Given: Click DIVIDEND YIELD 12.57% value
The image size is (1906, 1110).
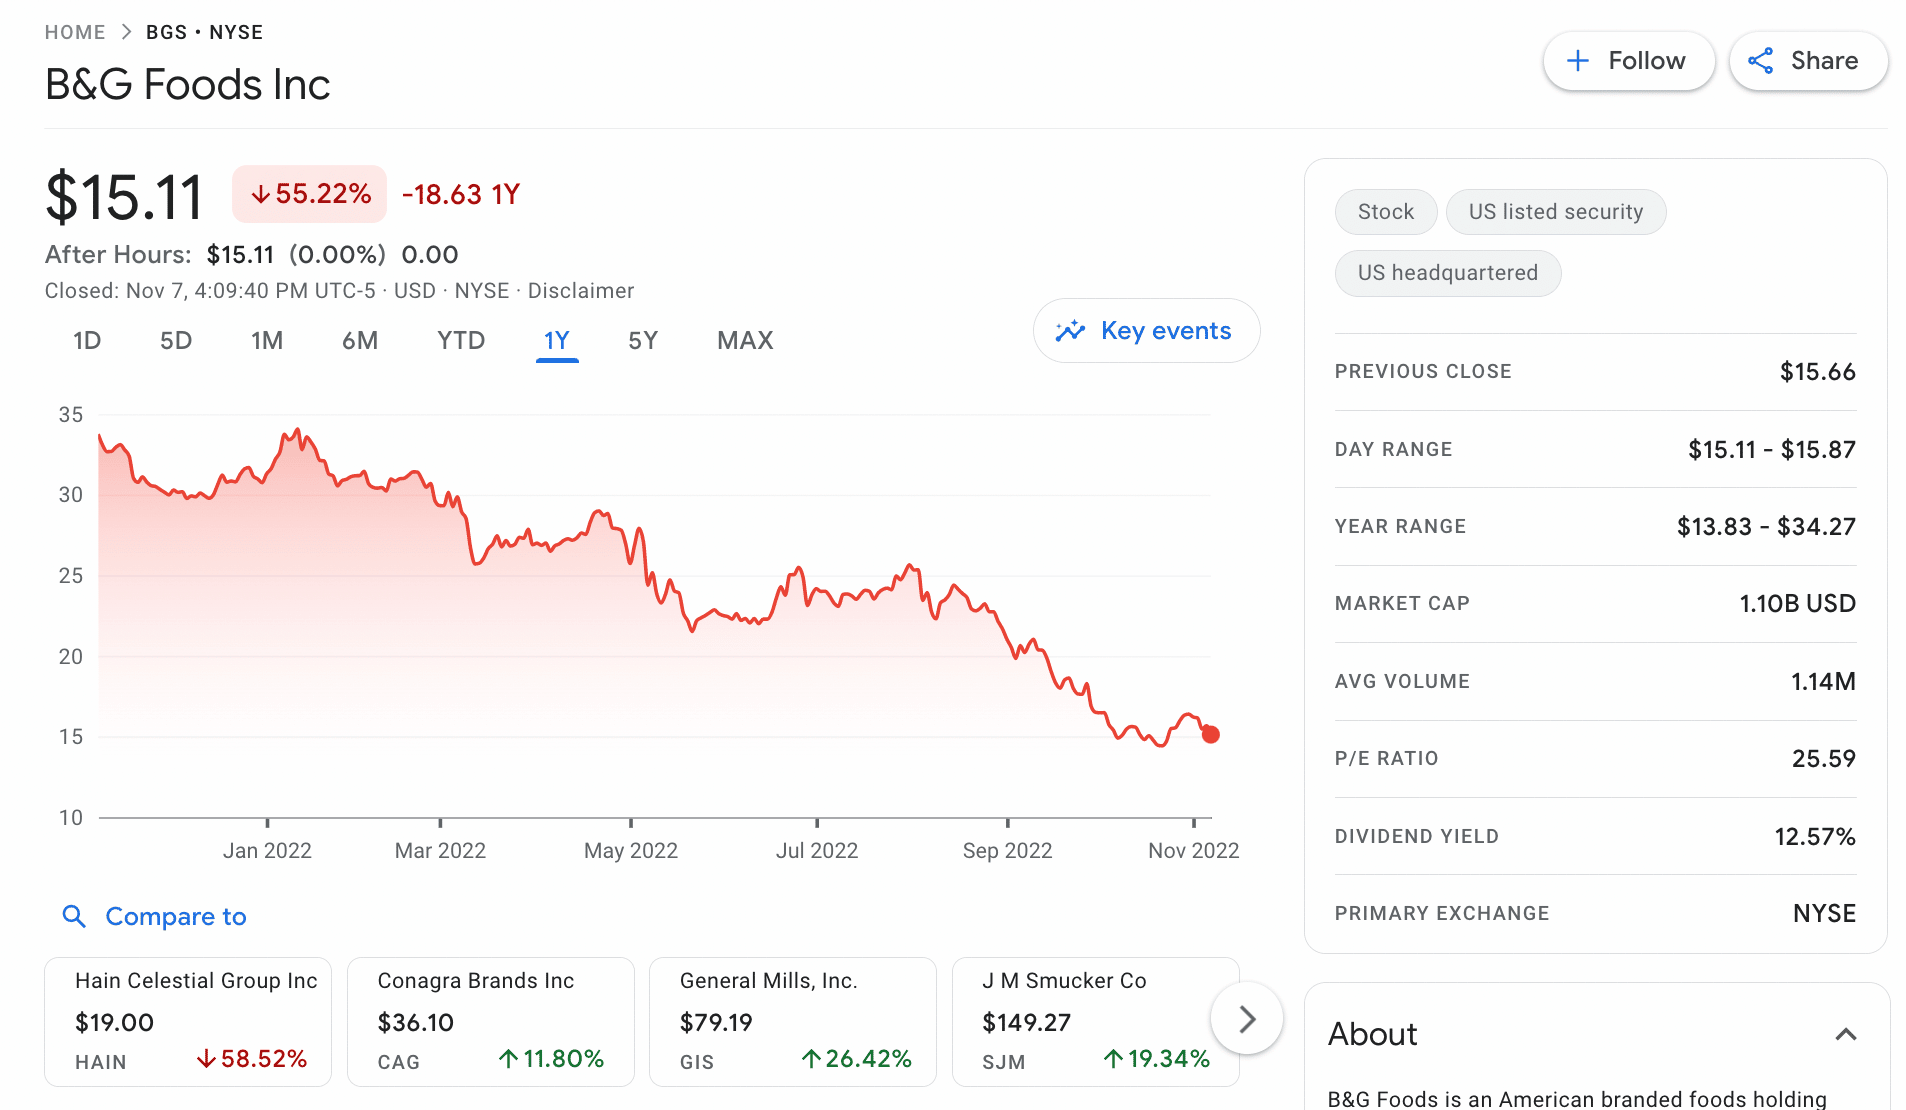Looking at the screenshot, I should 1815,837.
